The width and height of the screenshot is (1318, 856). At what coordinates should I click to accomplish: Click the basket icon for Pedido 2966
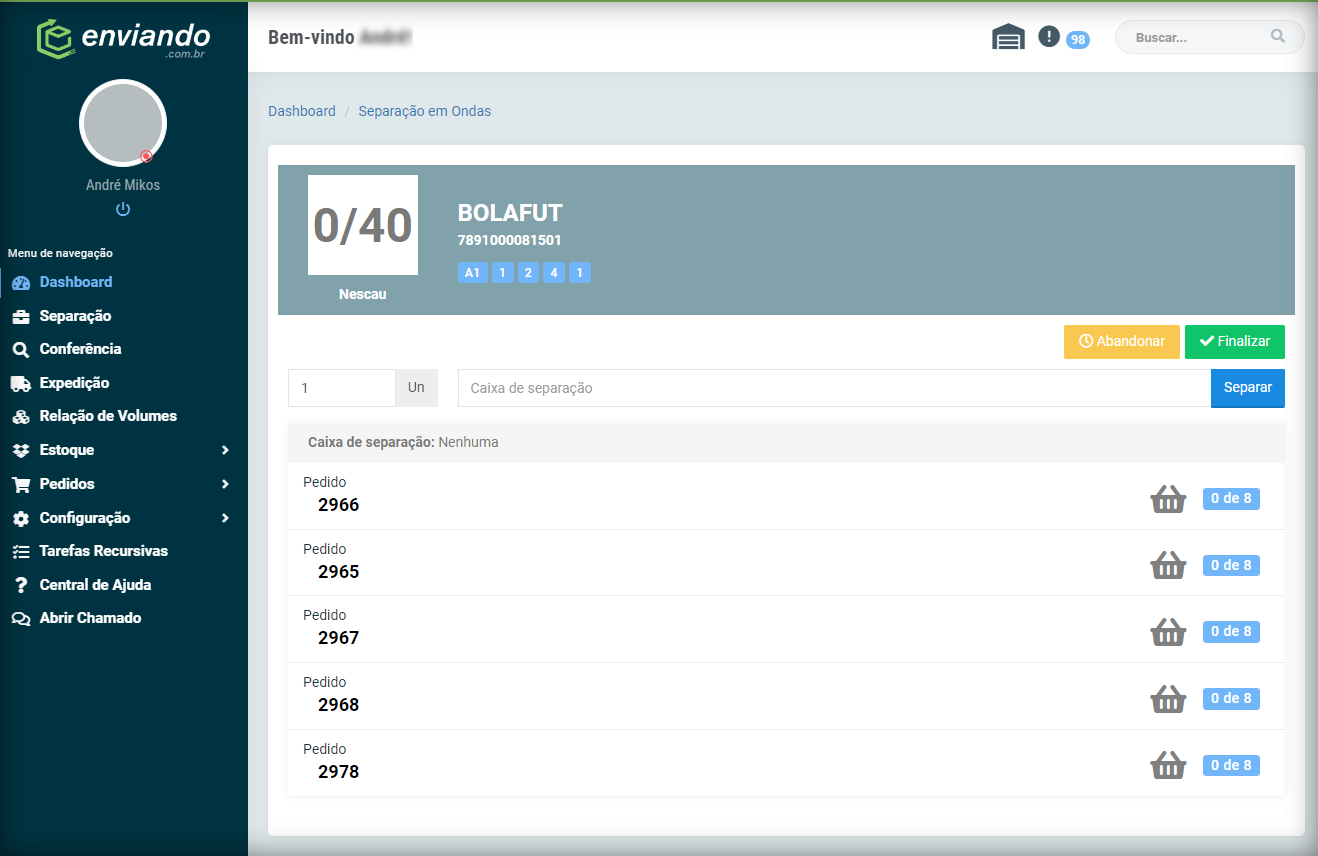(1168, 499)
